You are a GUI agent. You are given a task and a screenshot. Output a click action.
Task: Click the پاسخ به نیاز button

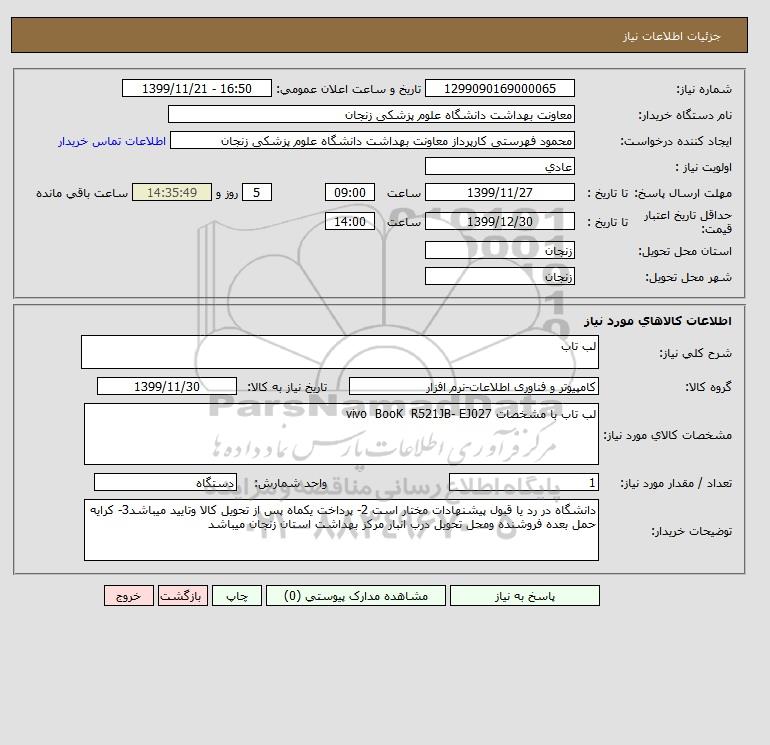(x=524, y=596)
